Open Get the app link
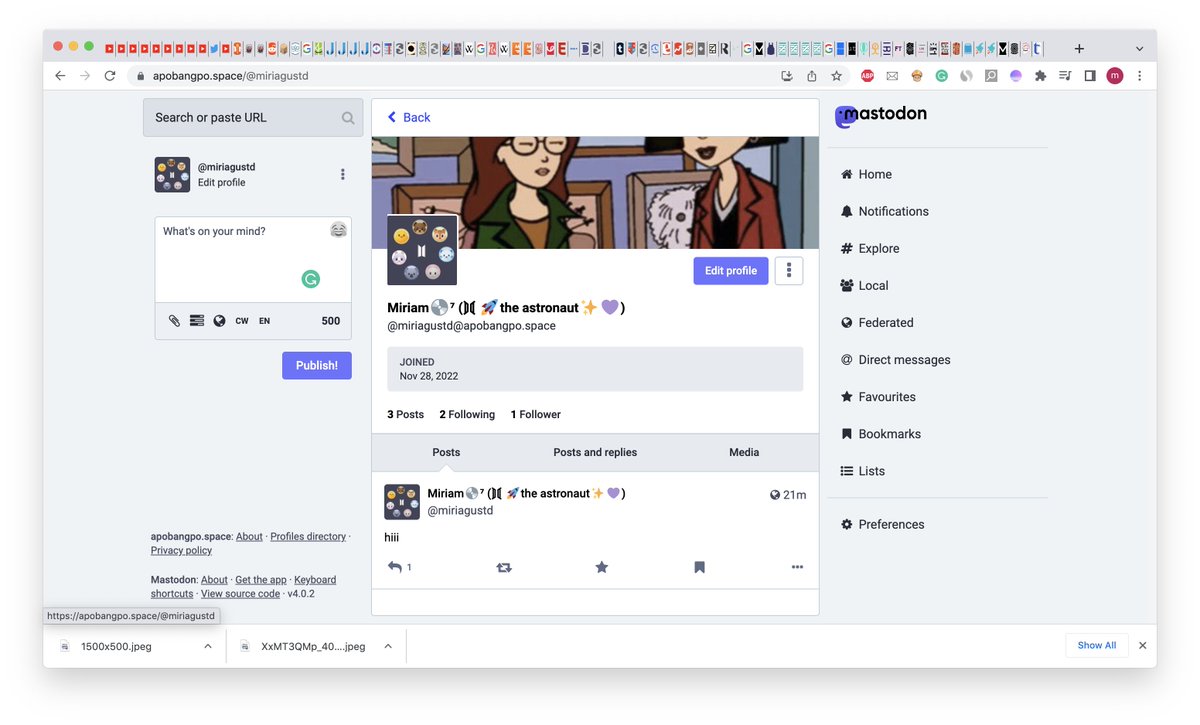Viewport: 1200px width, 725px height. (x=261, y=579)
